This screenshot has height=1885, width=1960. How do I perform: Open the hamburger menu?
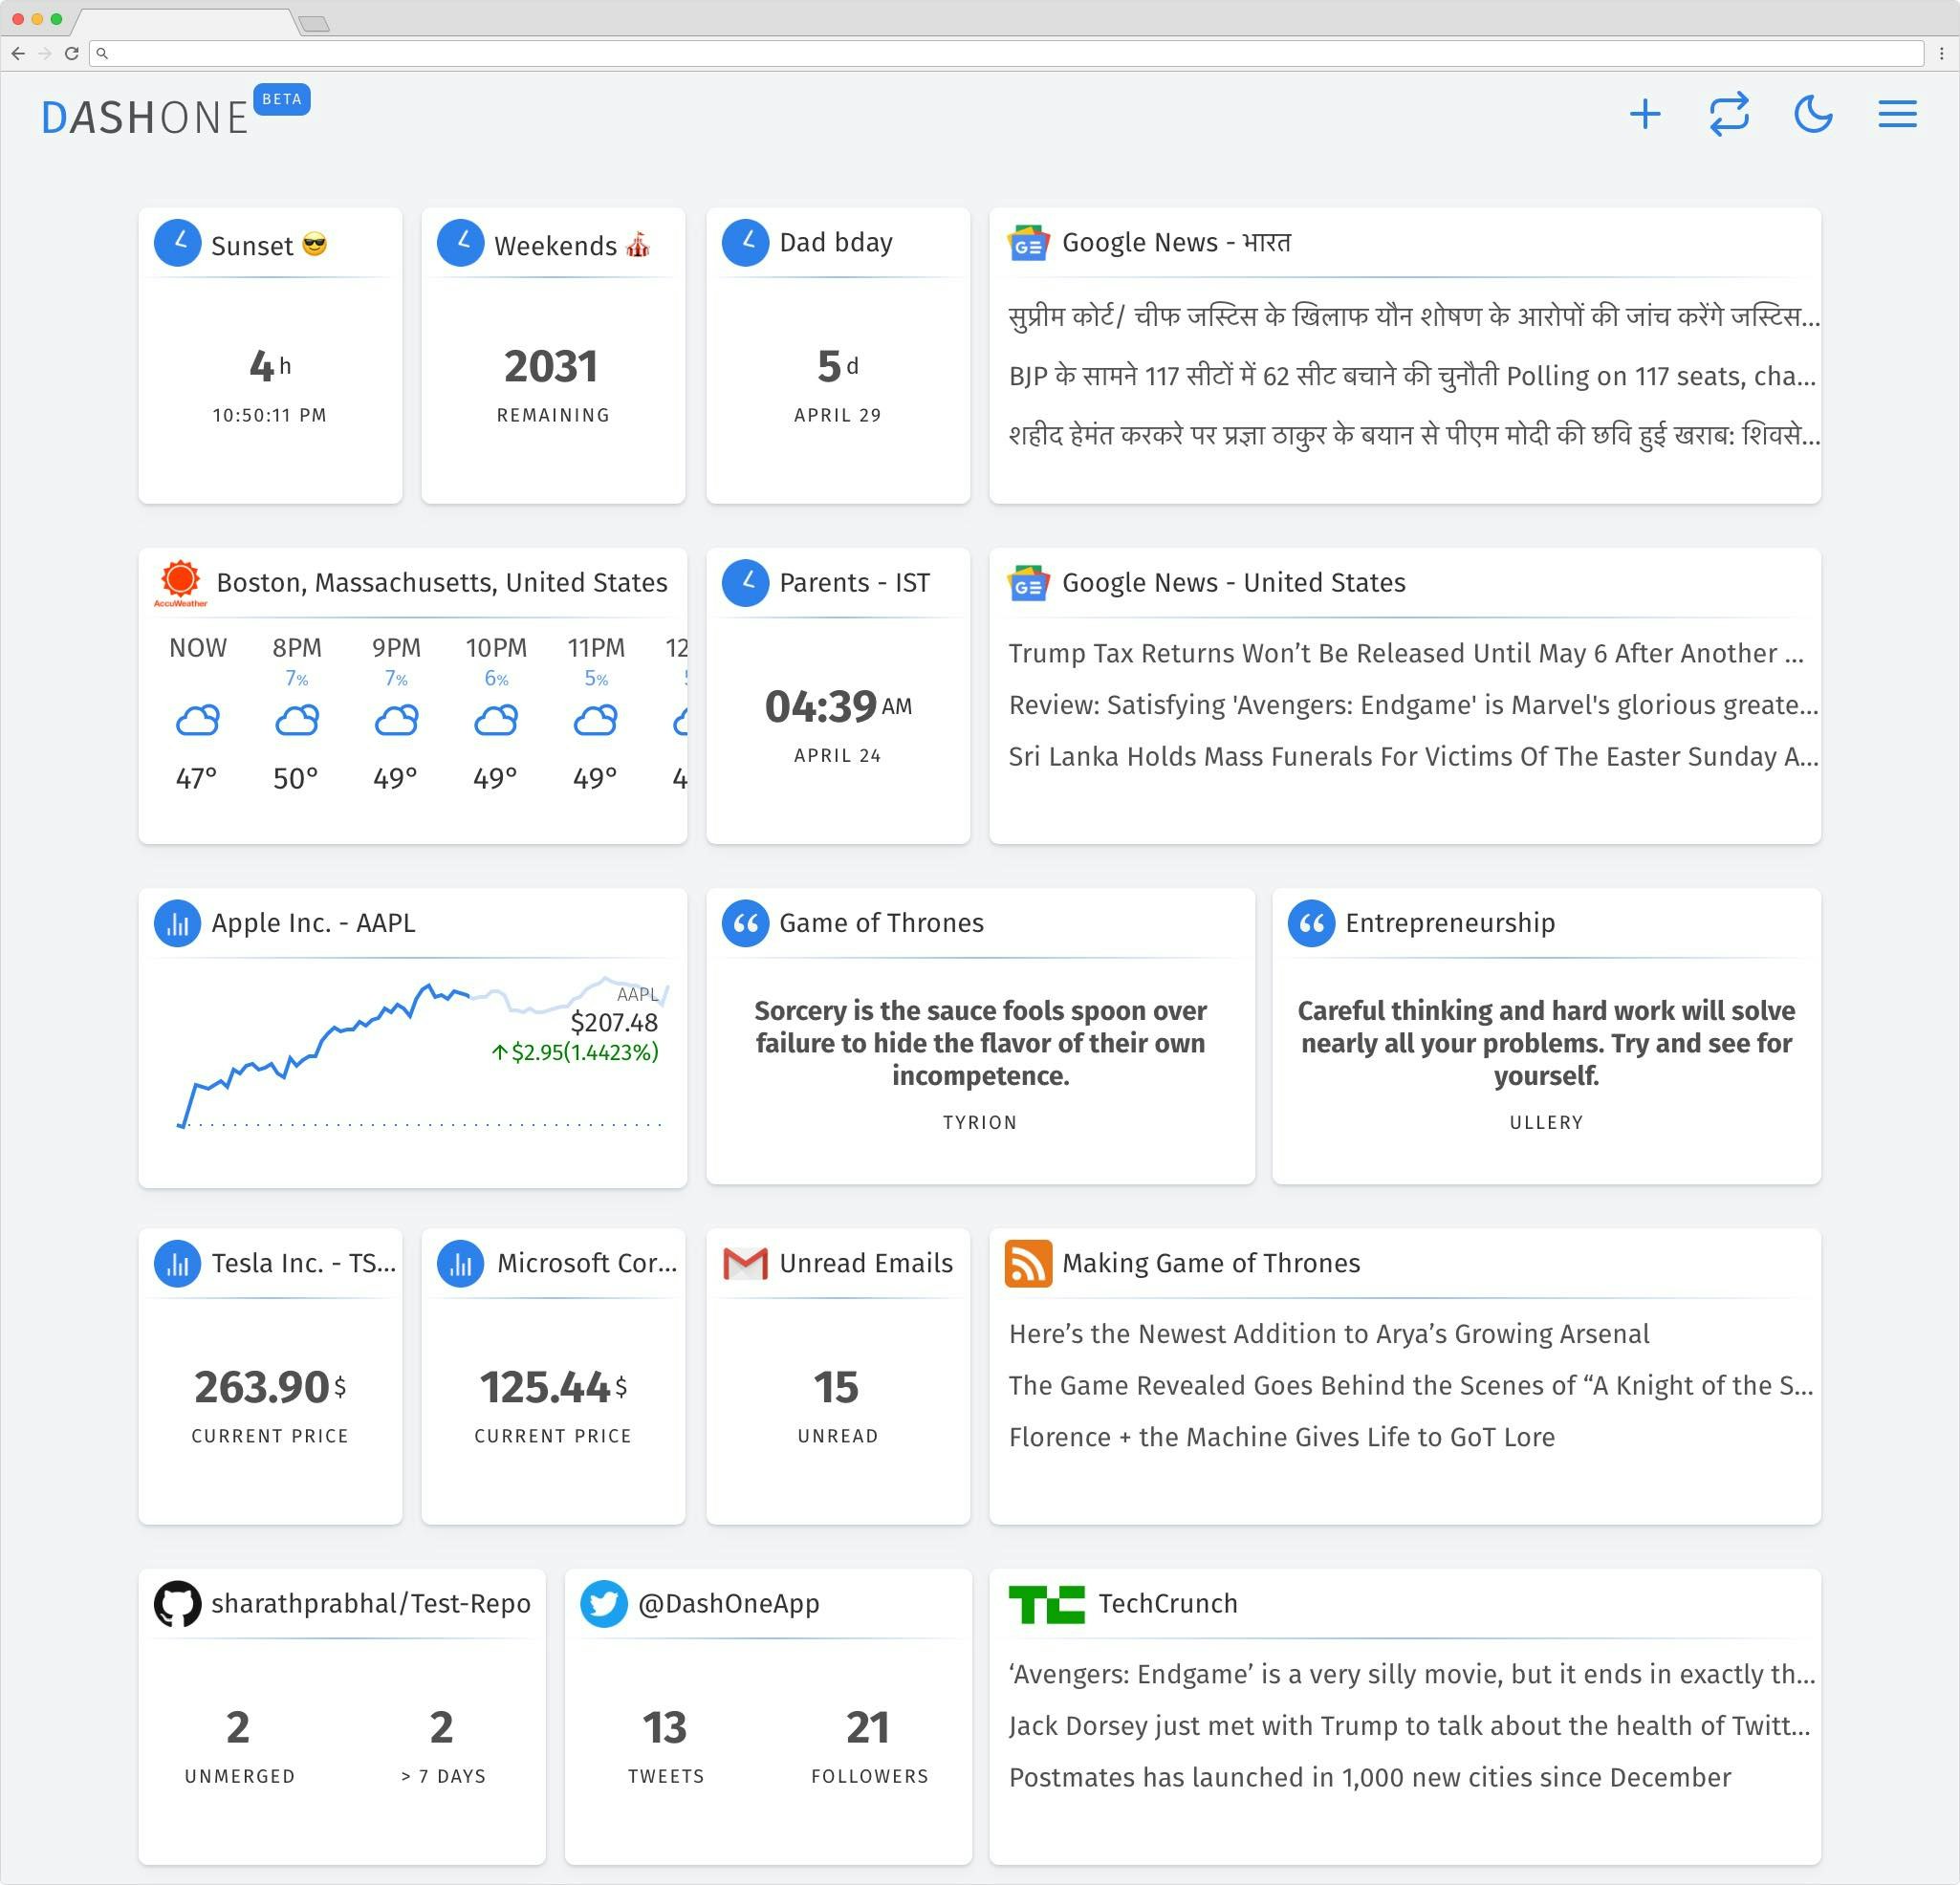[1896, 114]
